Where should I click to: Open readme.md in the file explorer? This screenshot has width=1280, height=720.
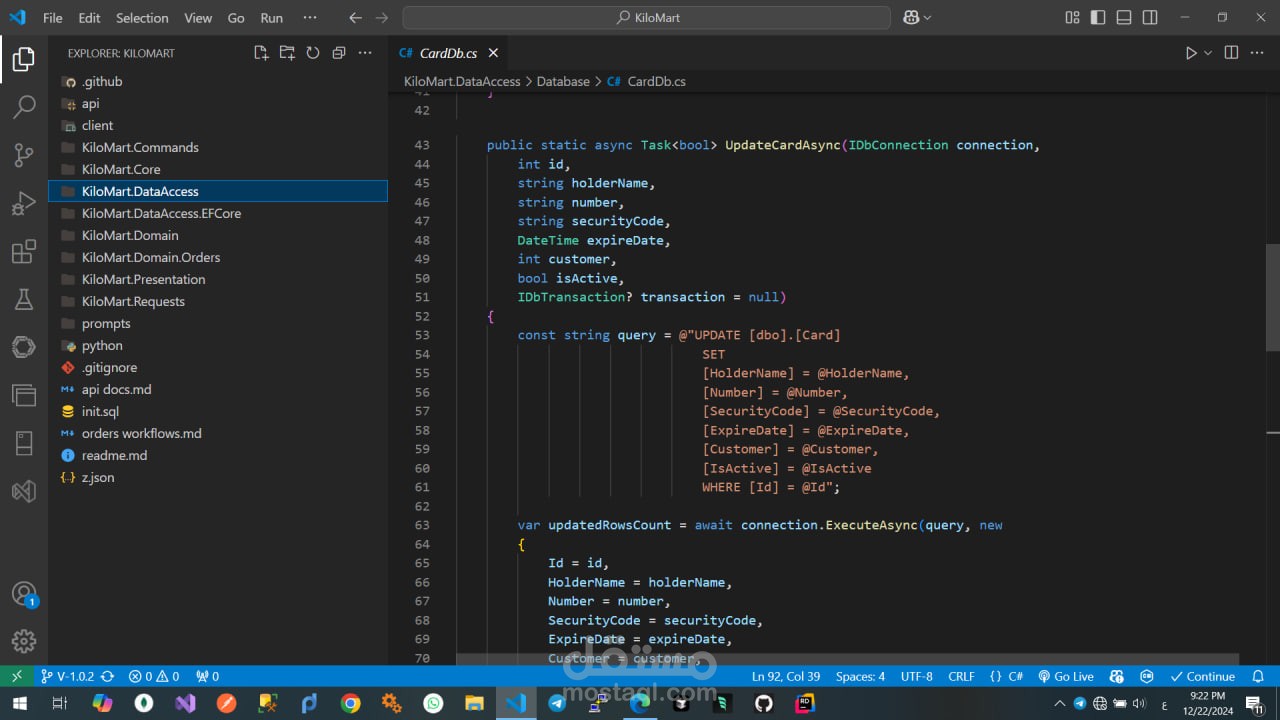pyautogui.click(x=114, y=455)
